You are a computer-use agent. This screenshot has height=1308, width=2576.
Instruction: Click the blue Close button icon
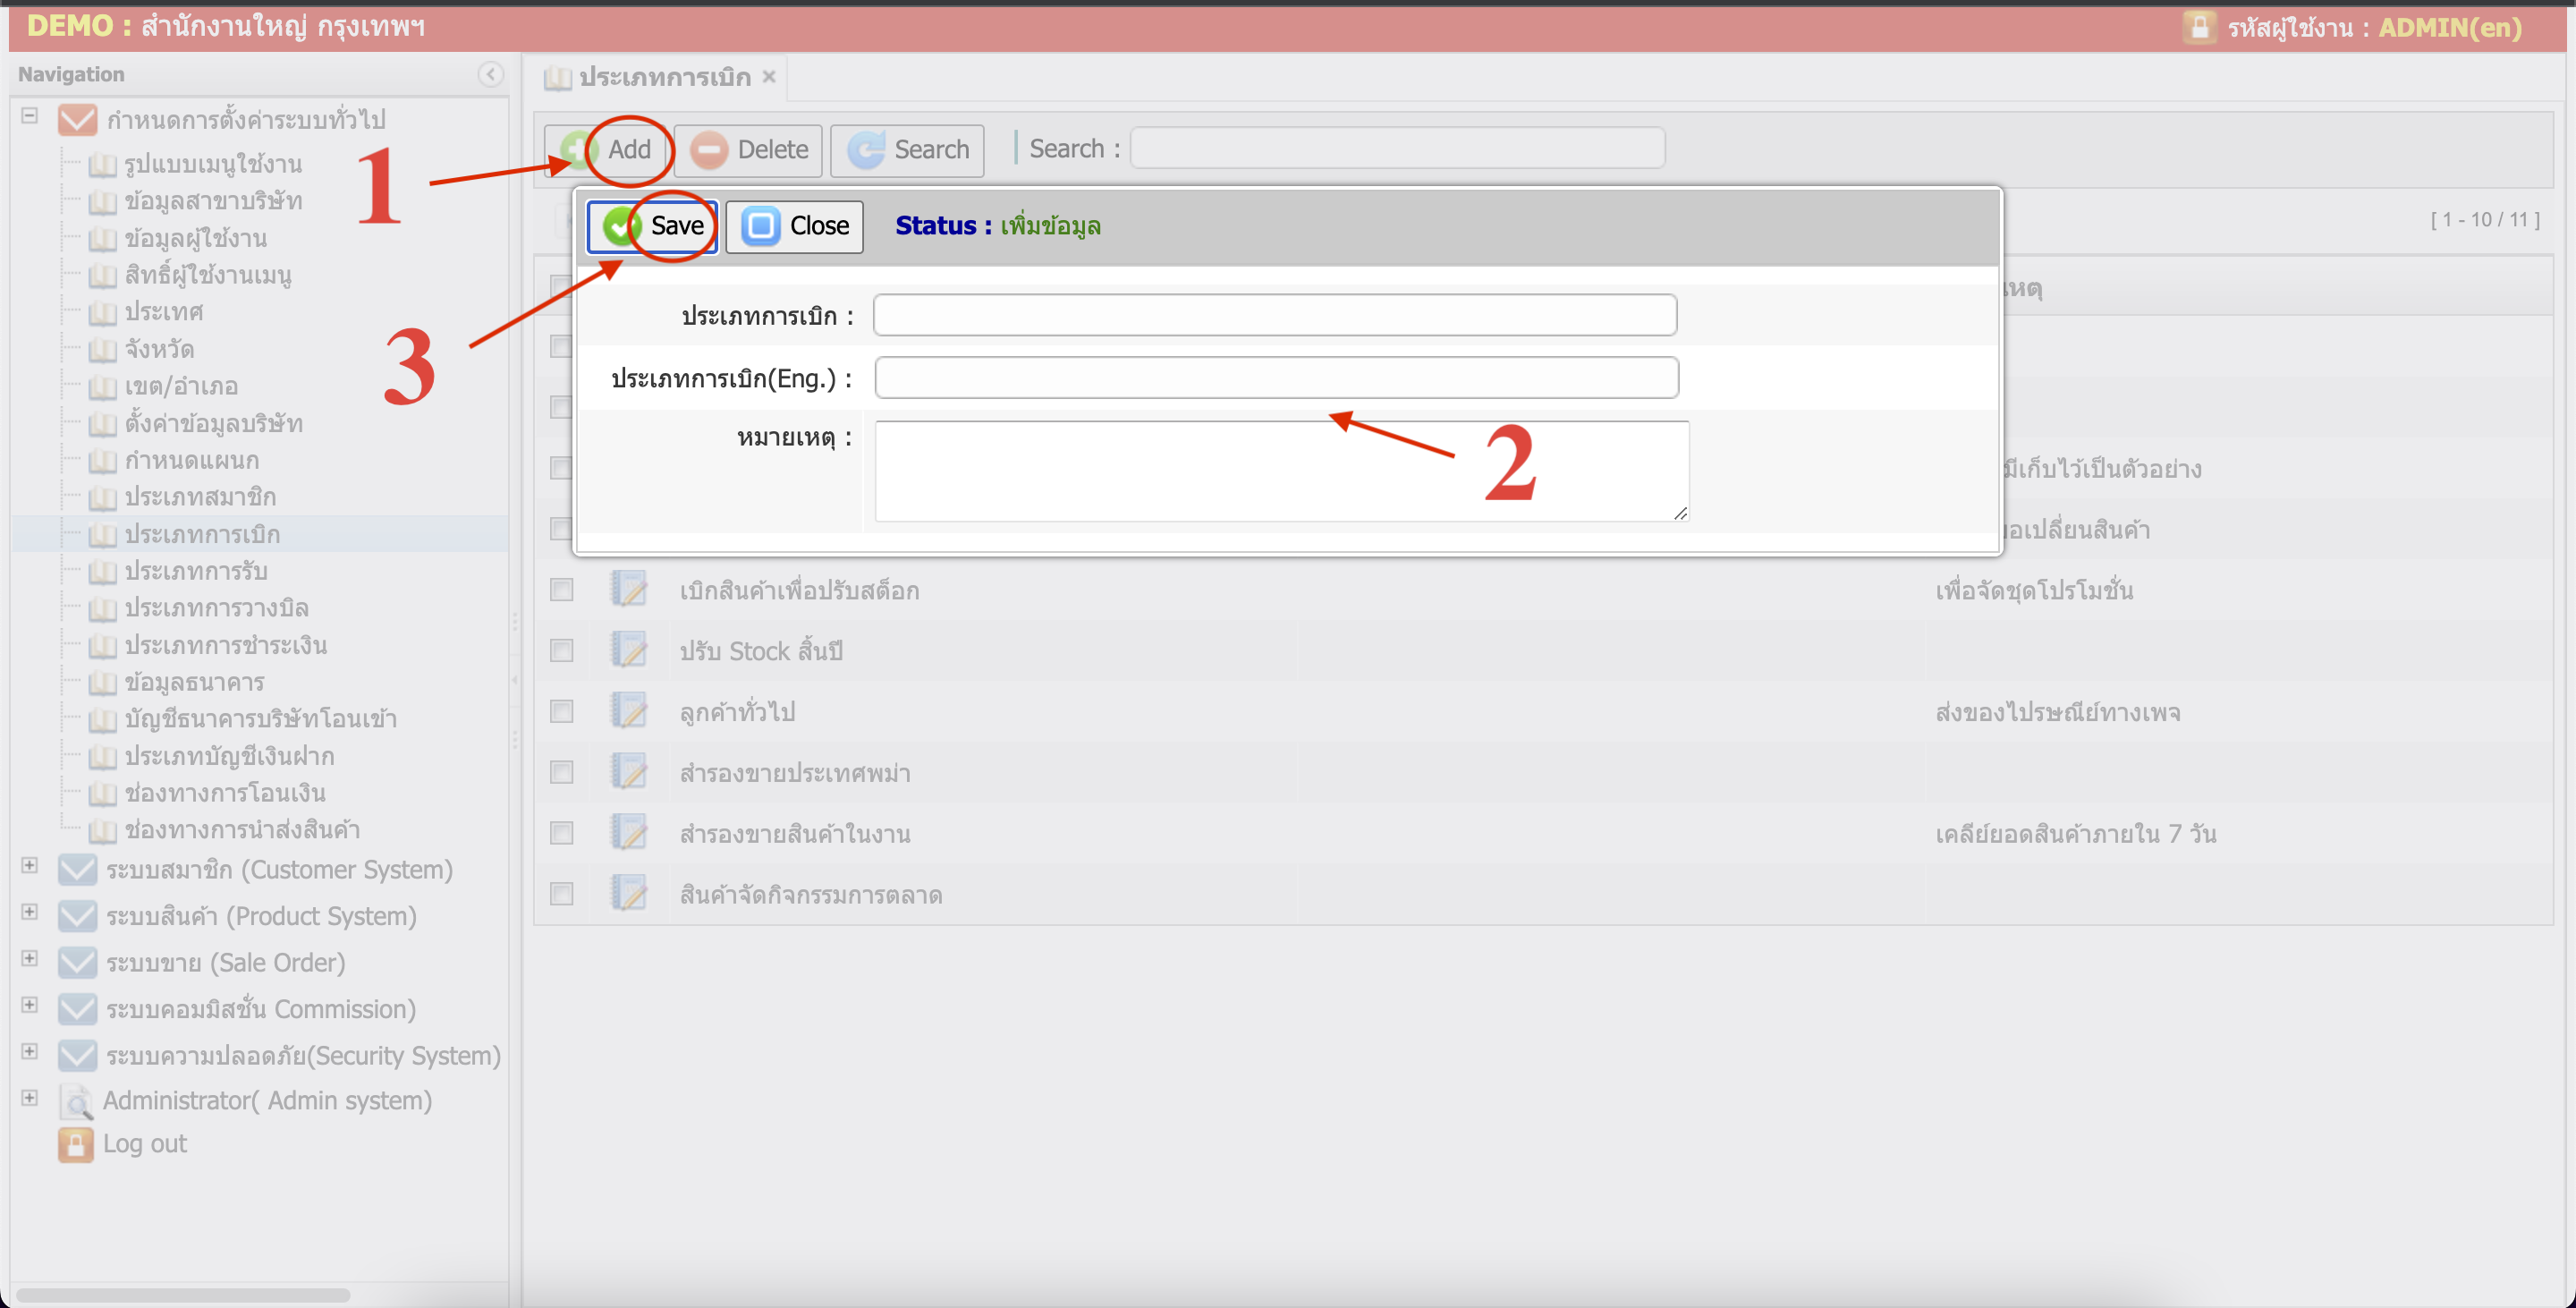coord(760,226)
